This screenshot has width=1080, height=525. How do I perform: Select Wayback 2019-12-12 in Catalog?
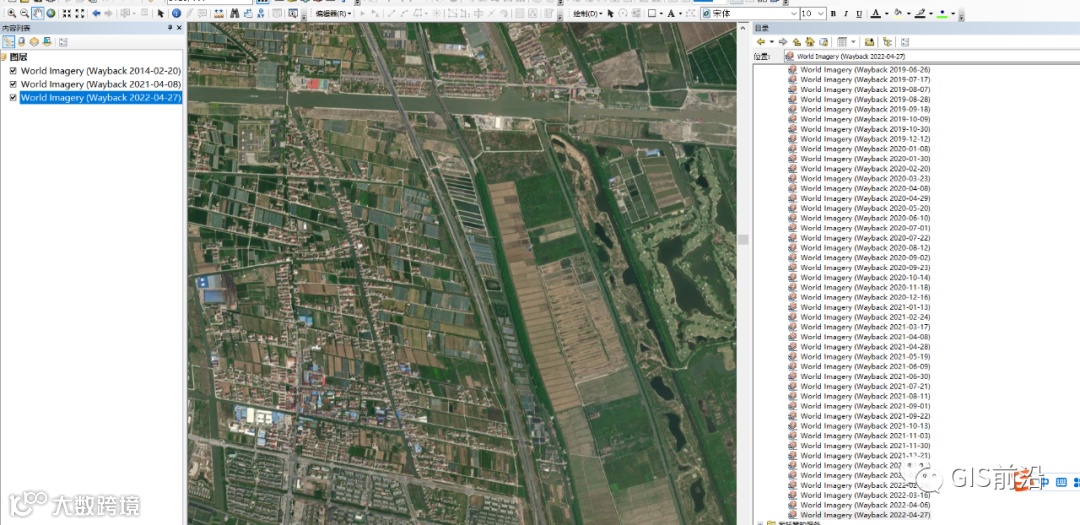(x=865, y=138)
